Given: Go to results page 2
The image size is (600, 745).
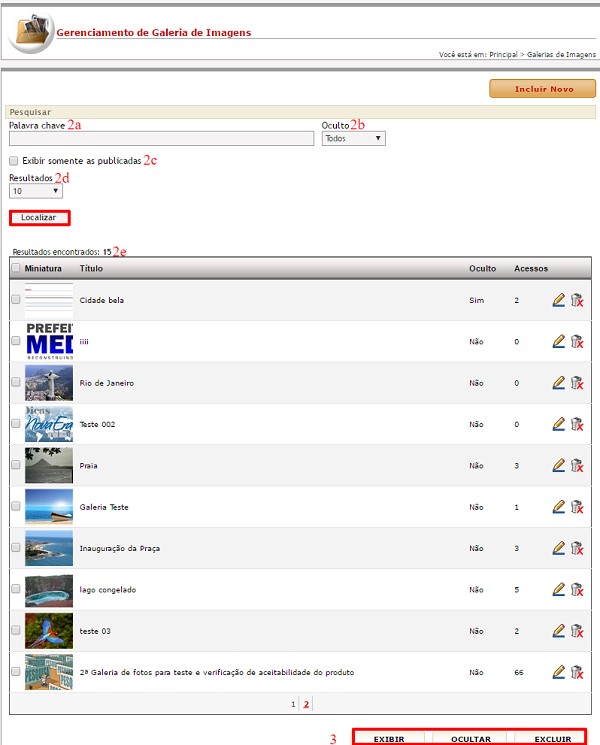Looking at the screenshot, I should pos(306,704).
